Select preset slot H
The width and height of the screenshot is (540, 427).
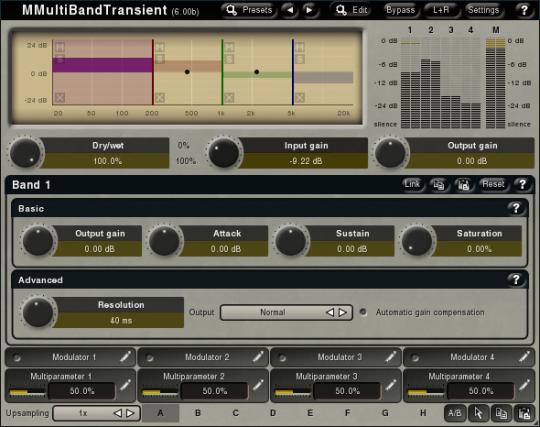coord(423,413)
